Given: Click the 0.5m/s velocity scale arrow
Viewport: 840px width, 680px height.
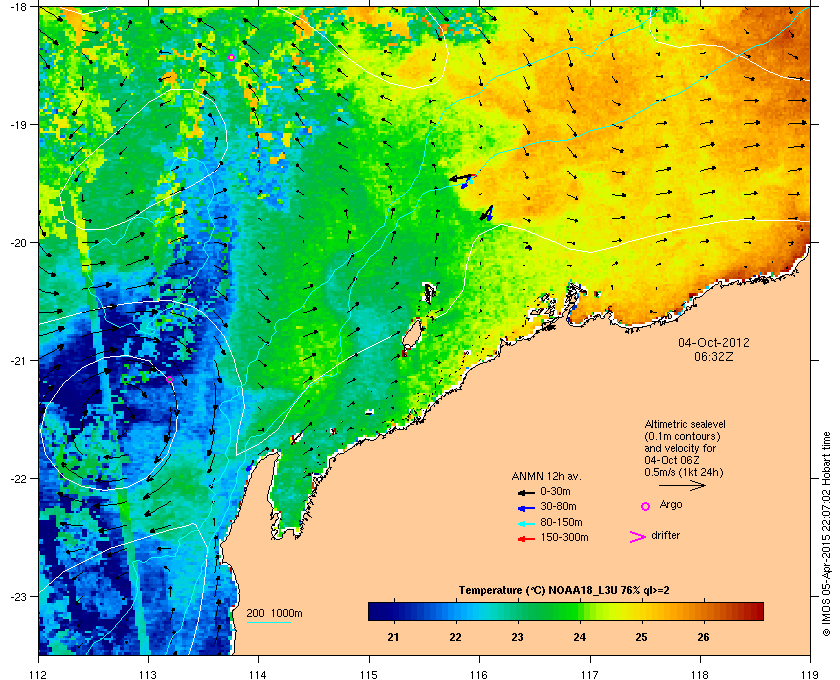Looking at the screenshot, I should 682,486.
